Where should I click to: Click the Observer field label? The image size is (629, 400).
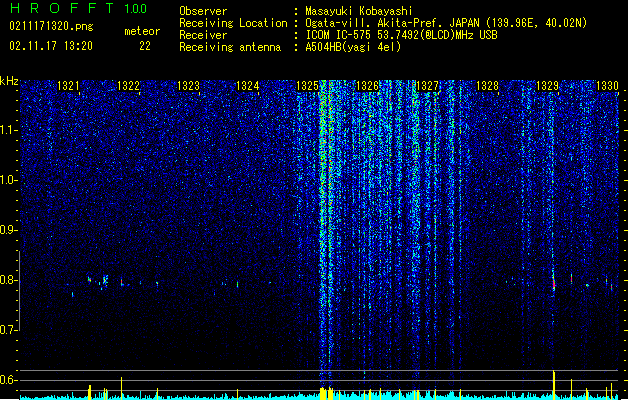point(203,11)
